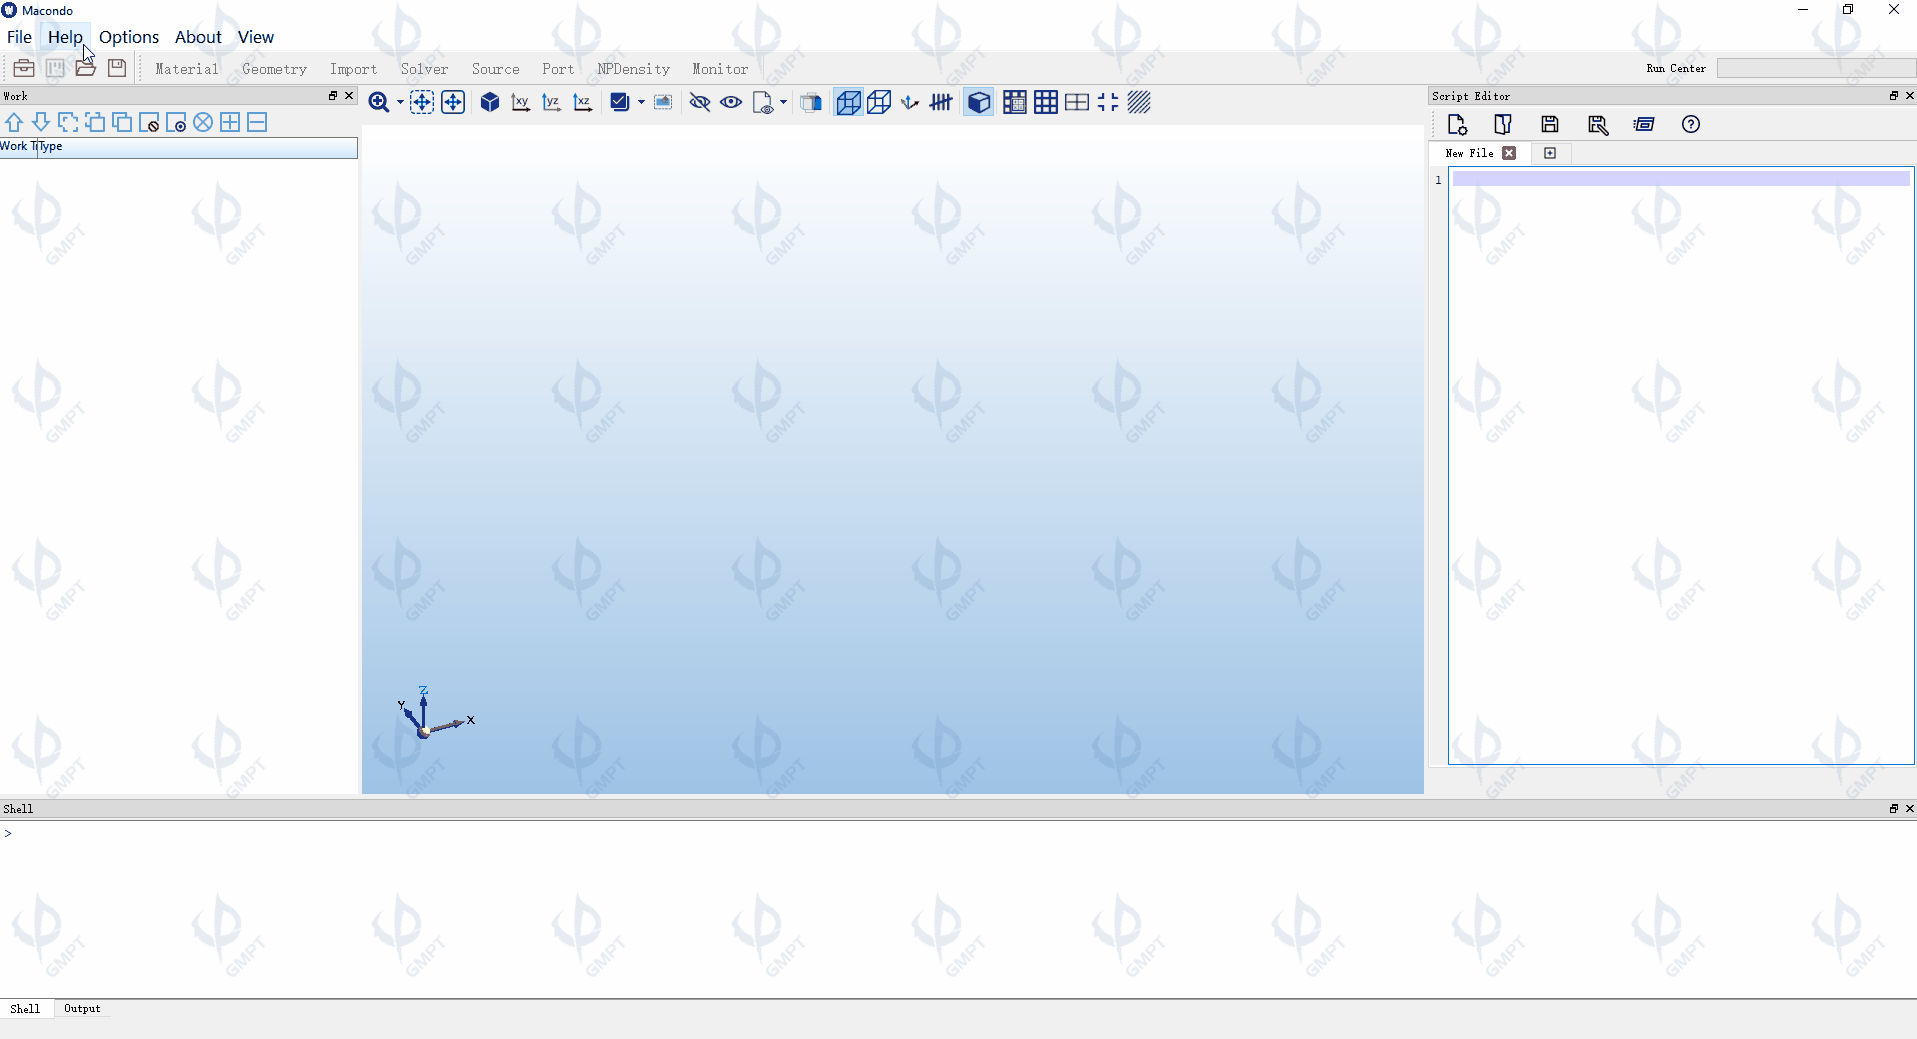Screen dimensions: 1917x1039
Task: Set the view to XY plane
Action: click(x=521, y=102)
